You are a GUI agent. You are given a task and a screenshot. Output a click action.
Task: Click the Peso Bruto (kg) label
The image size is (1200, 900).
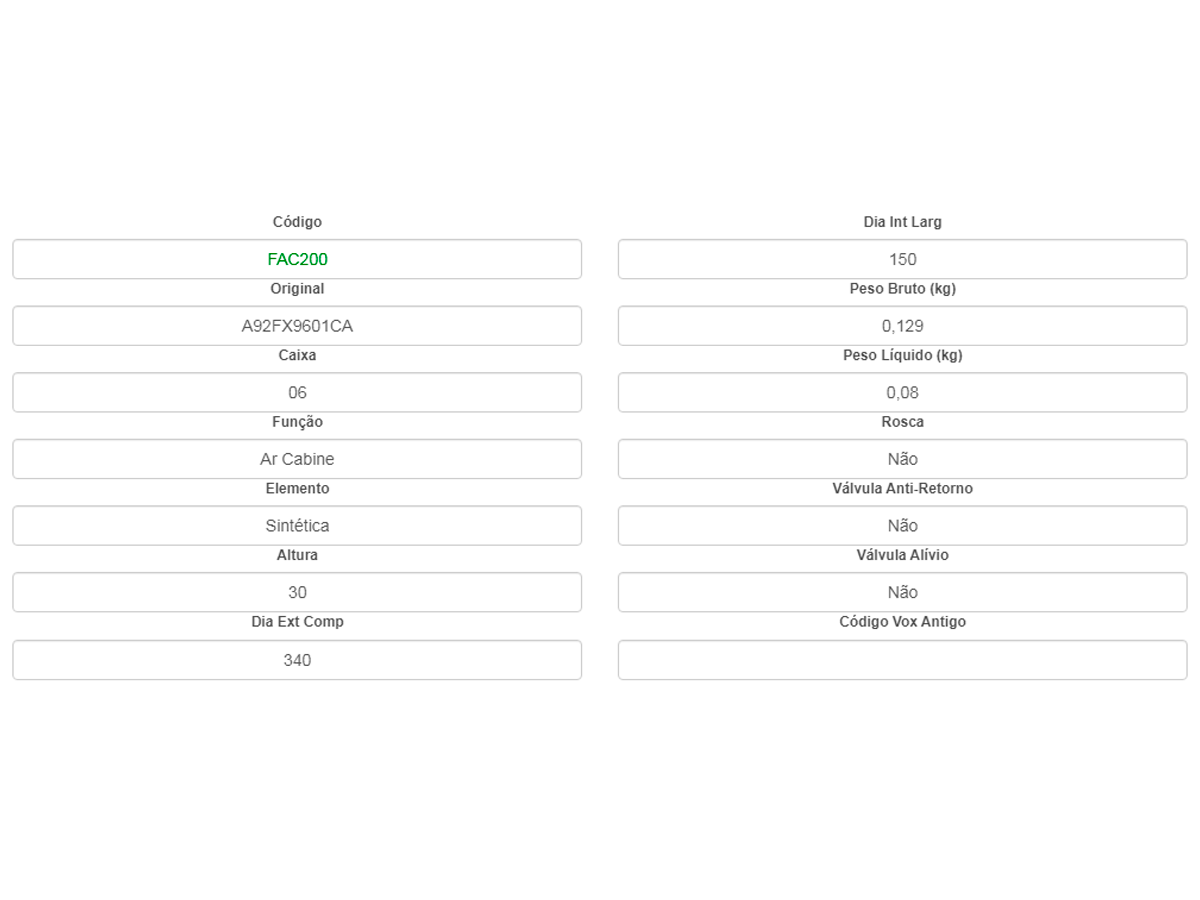(x=902, y=289)
